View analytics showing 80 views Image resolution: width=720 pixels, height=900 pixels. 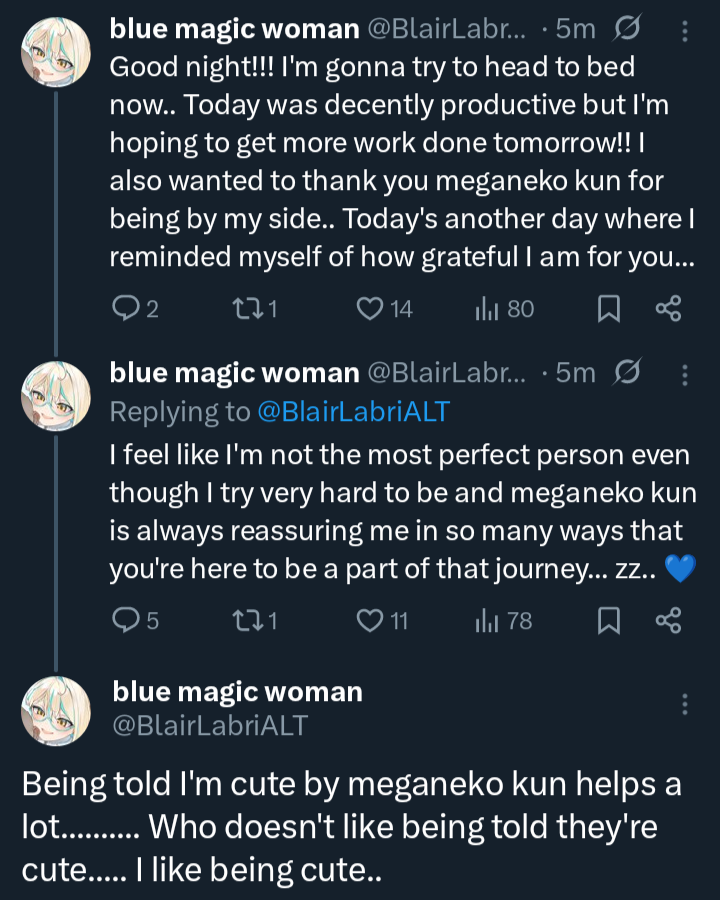[x=487, y=309]
